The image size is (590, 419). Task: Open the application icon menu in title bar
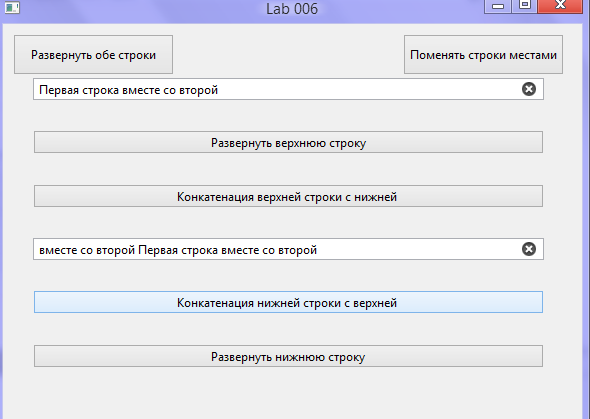pos(12,7)
